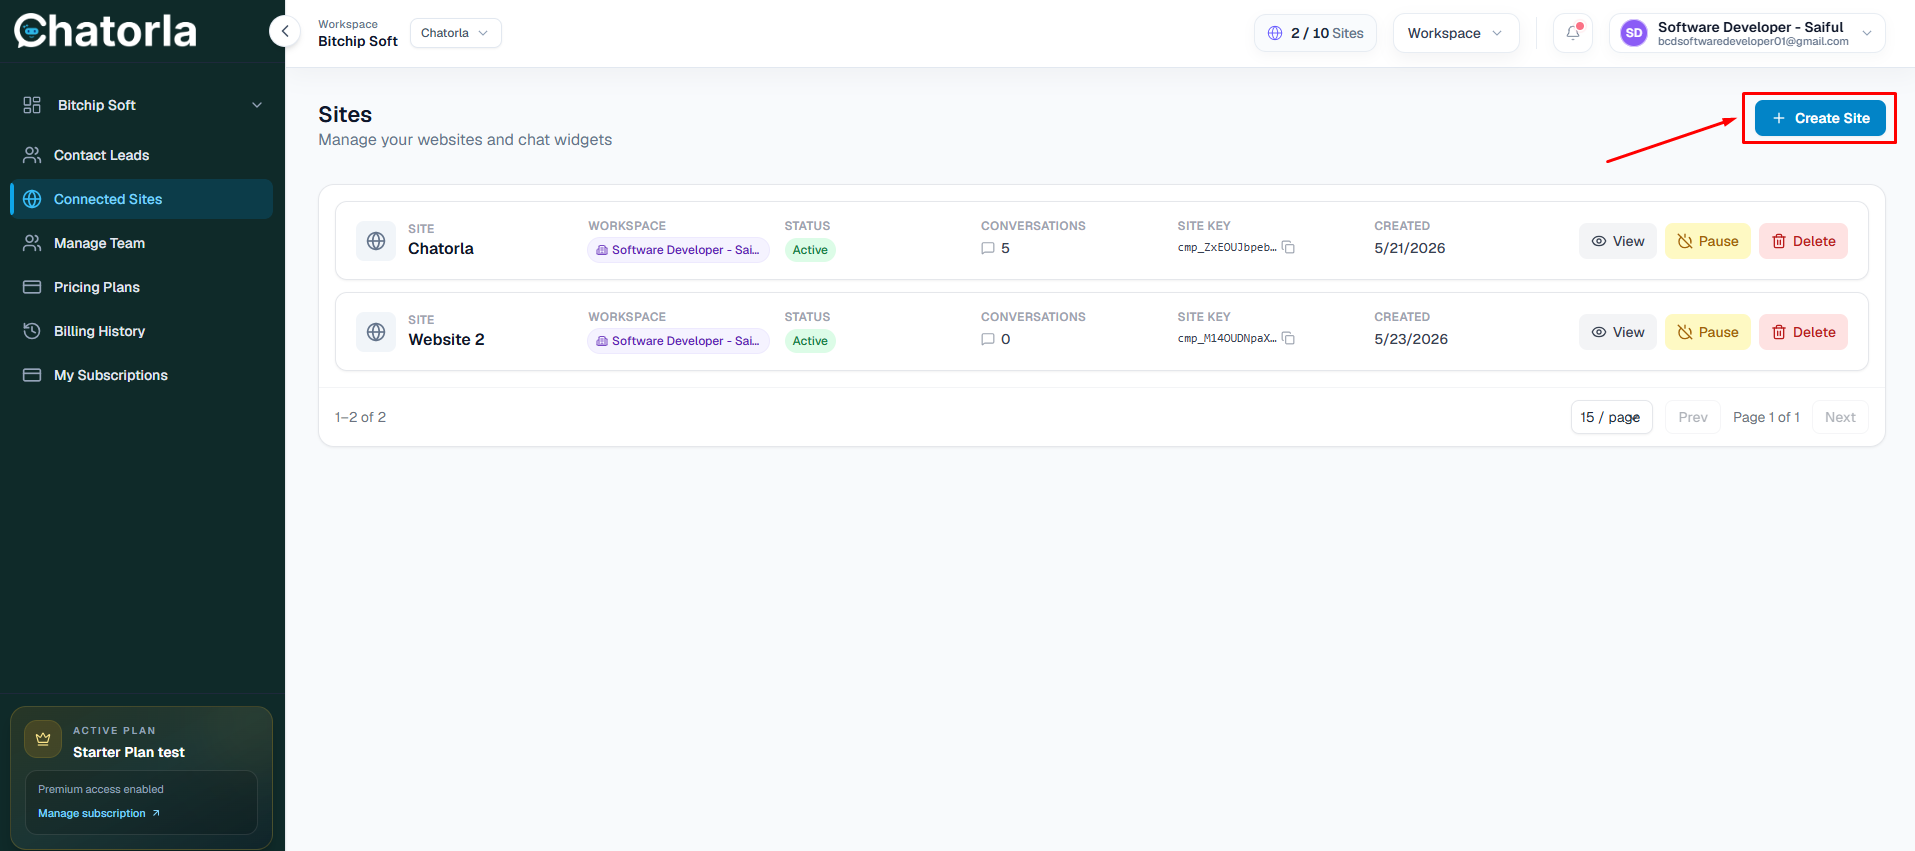Delete the Website 2 site
The image size is (1915, 851).
[x=1804, y=332]
